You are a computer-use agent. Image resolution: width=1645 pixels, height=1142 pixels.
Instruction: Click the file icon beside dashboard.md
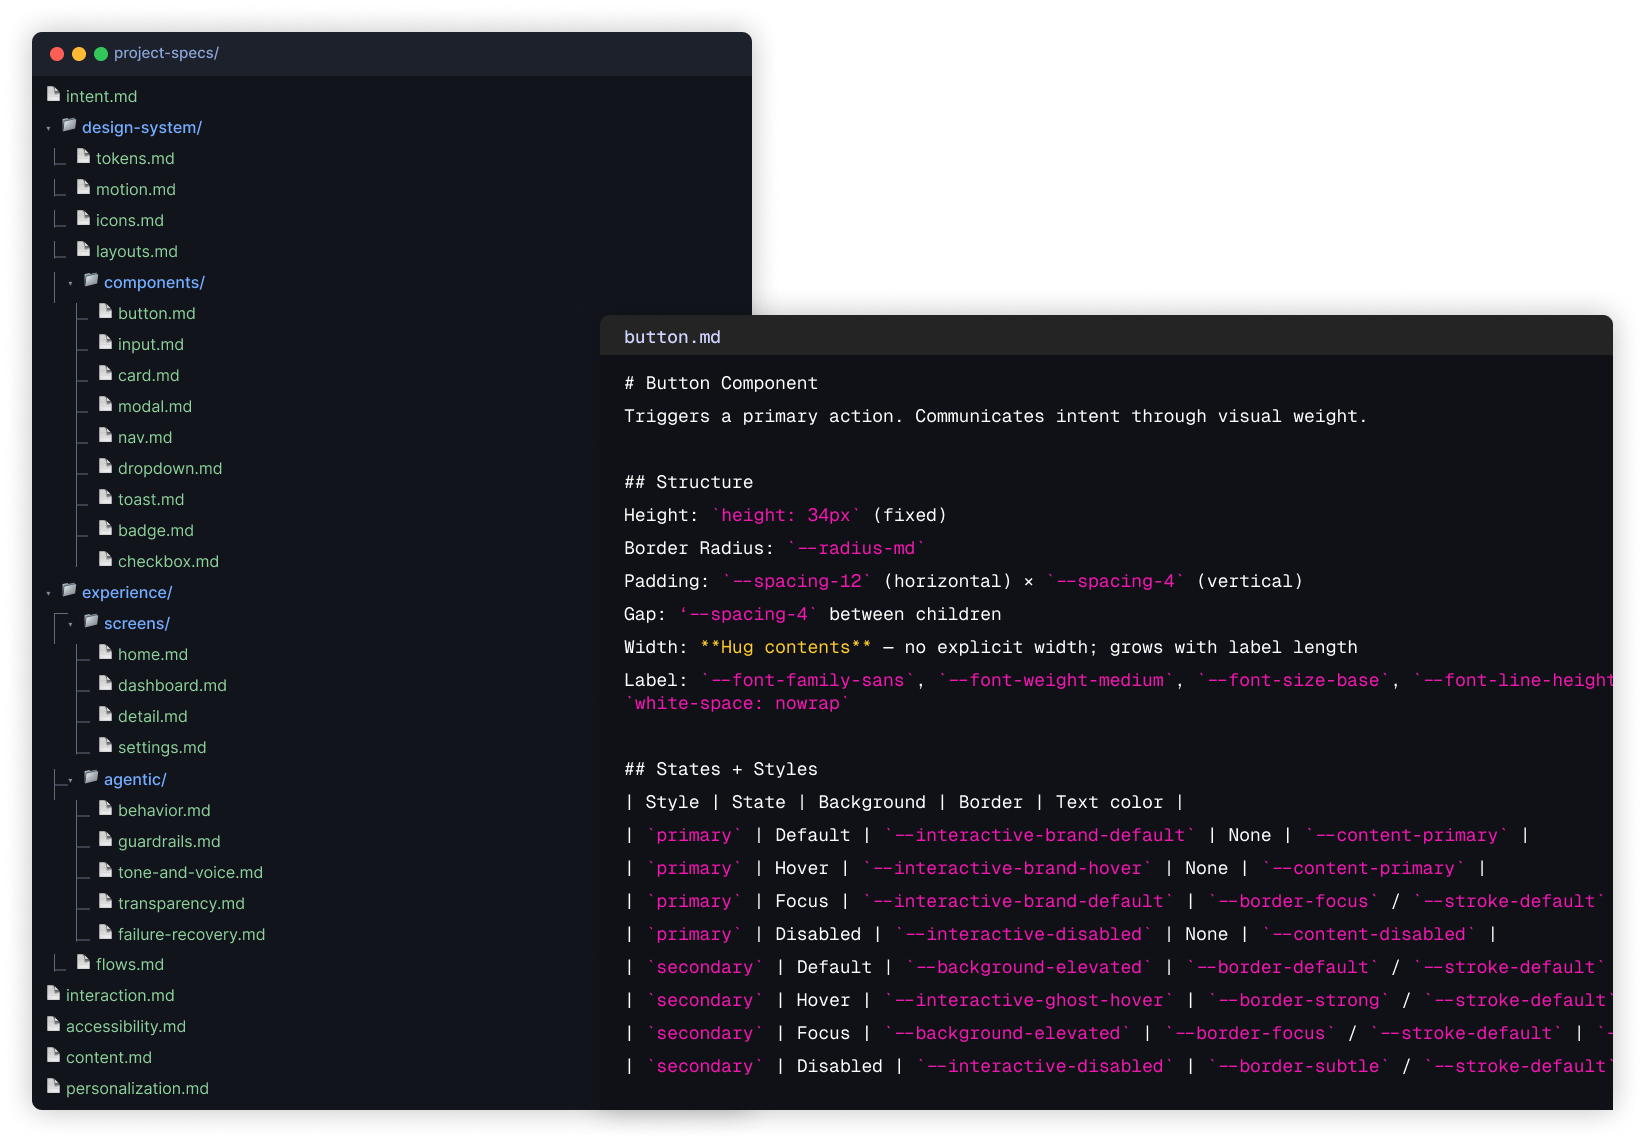coord(106,683)
